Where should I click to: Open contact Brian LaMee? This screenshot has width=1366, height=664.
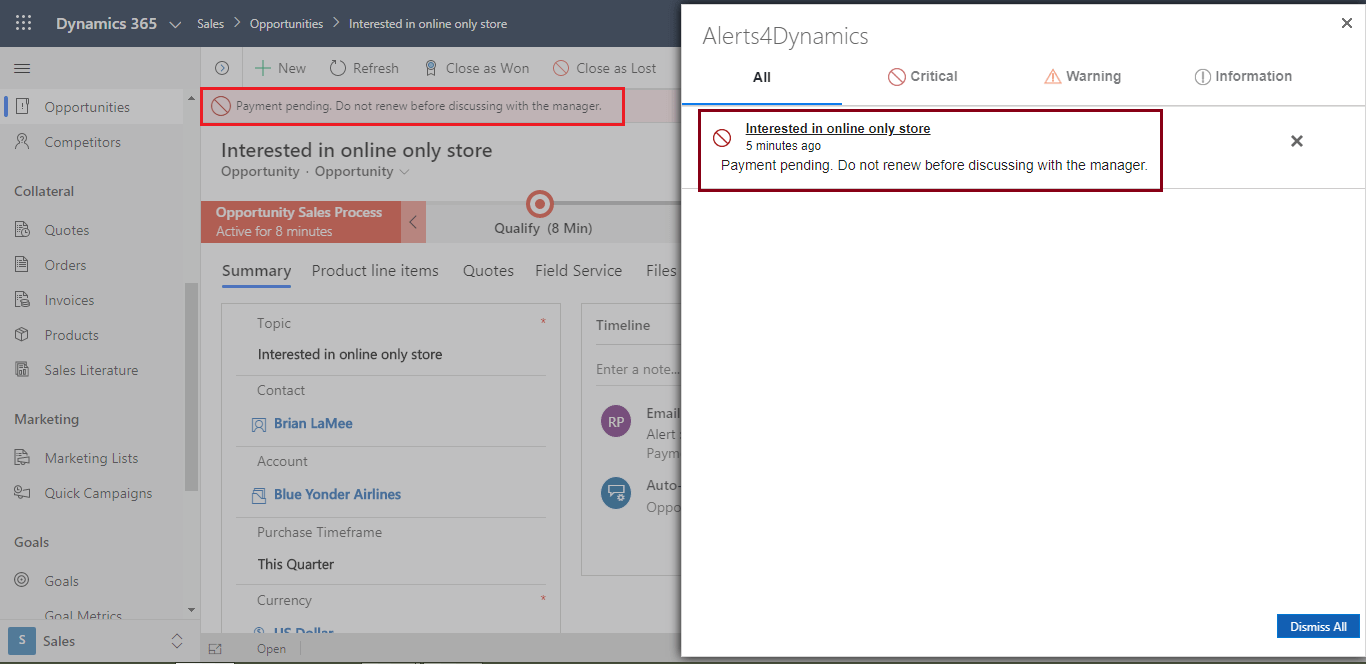coord(312,423)
